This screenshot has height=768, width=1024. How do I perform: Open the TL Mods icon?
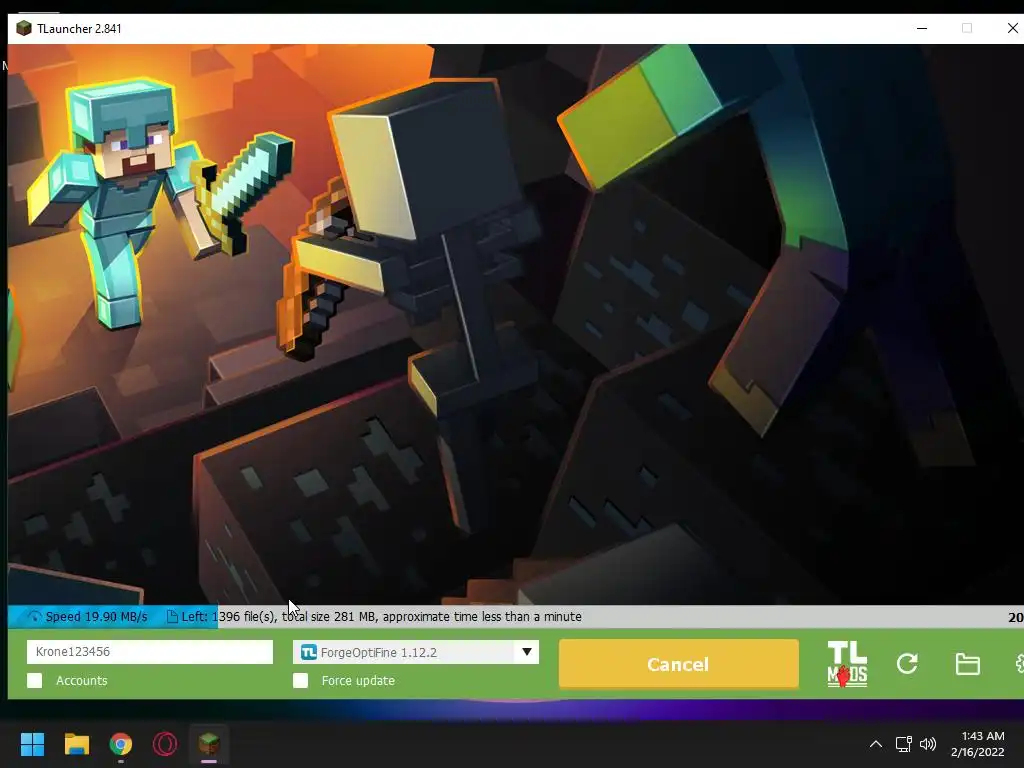click(x=847, y=664)
